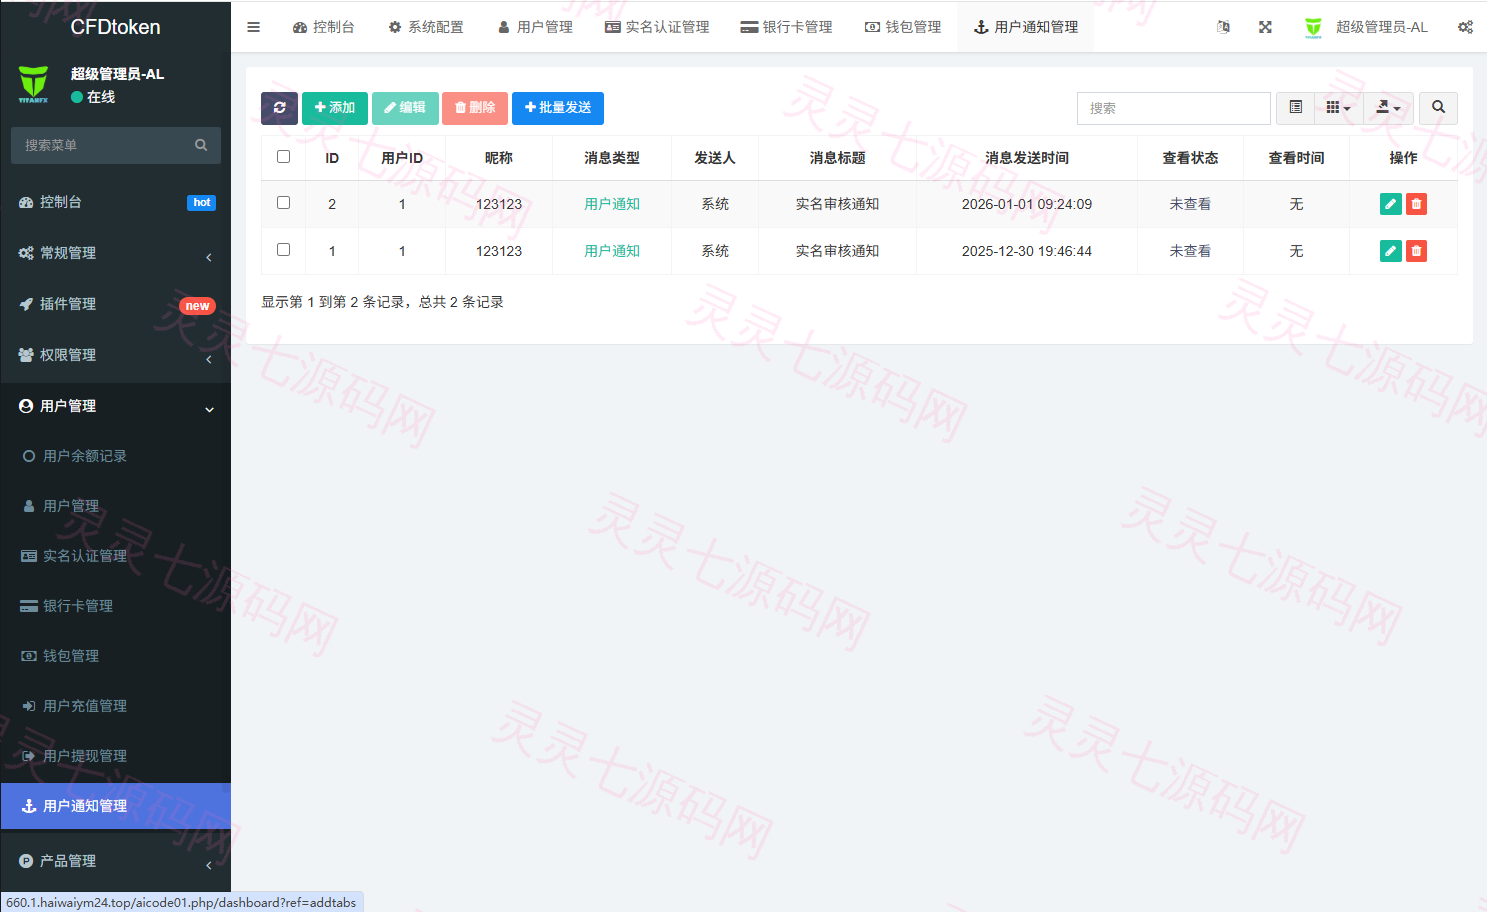Toggle the card view list icon
Viewport: 1487px width, 912px height.
[x=1295, y=108]
